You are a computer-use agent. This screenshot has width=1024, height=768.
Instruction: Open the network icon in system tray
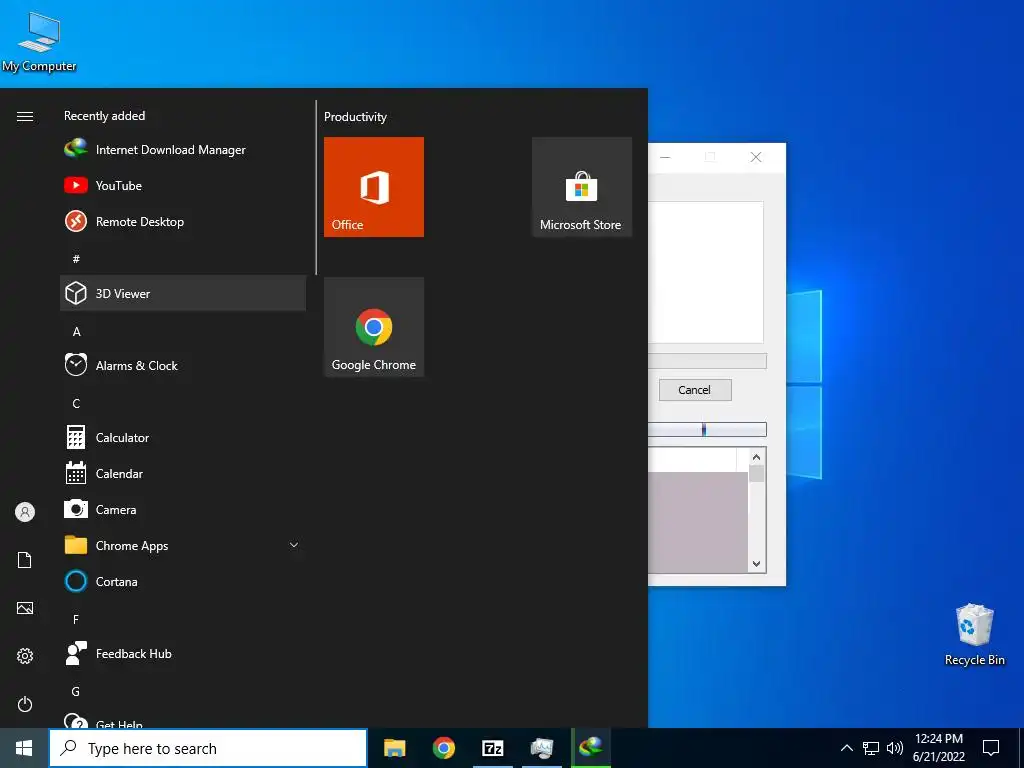click(x=871, y=748)
